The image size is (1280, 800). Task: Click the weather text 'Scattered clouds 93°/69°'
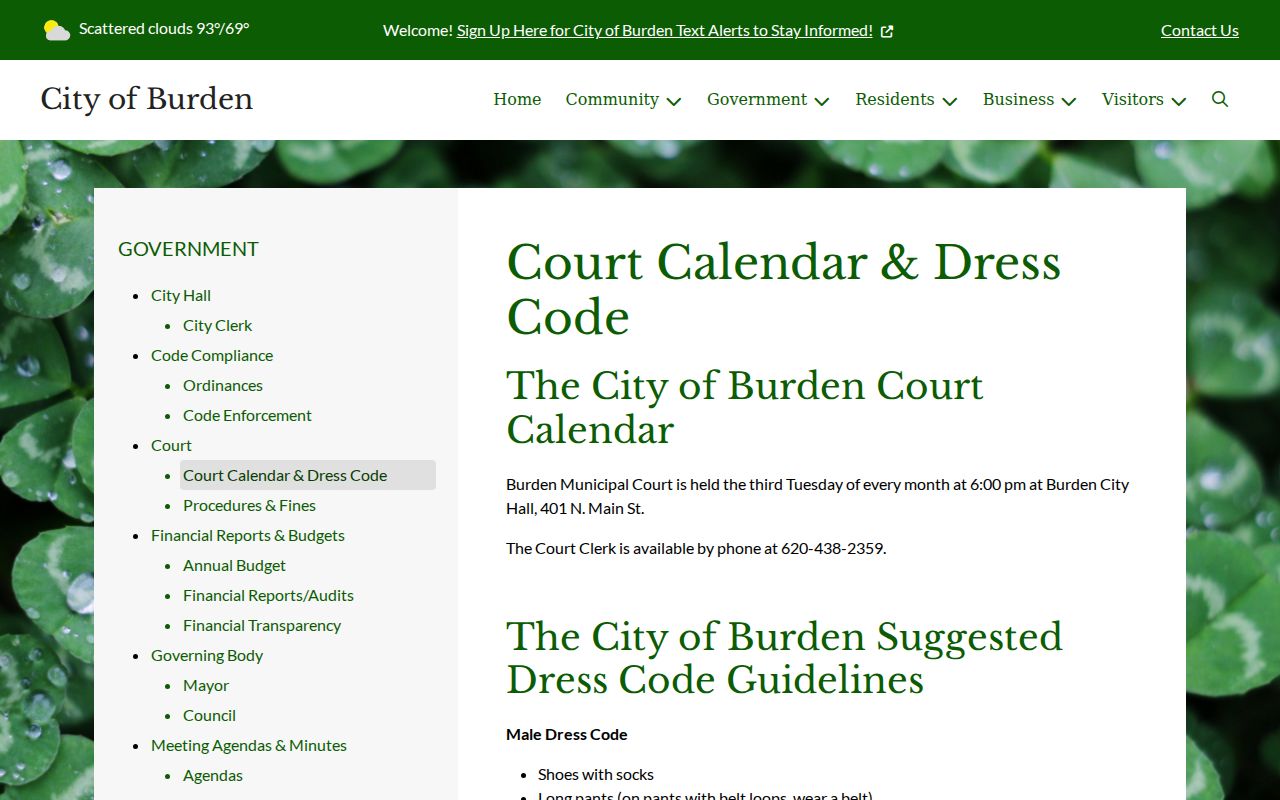pos(164,29)
